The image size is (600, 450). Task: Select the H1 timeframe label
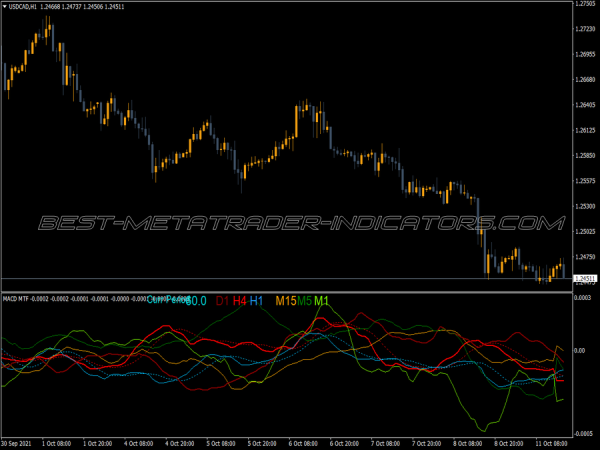pos(256,301)
